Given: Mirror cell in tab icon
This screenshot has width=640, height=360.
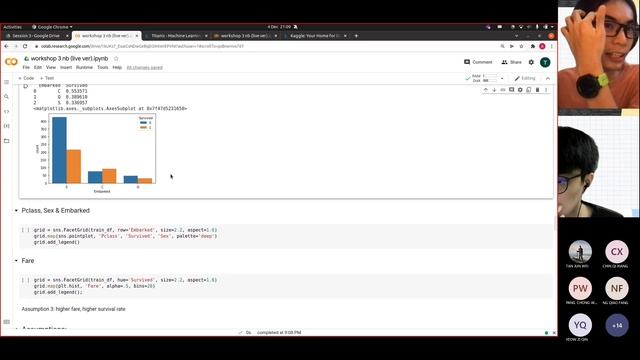Looking at the screenshot, I should pos(529,90).
